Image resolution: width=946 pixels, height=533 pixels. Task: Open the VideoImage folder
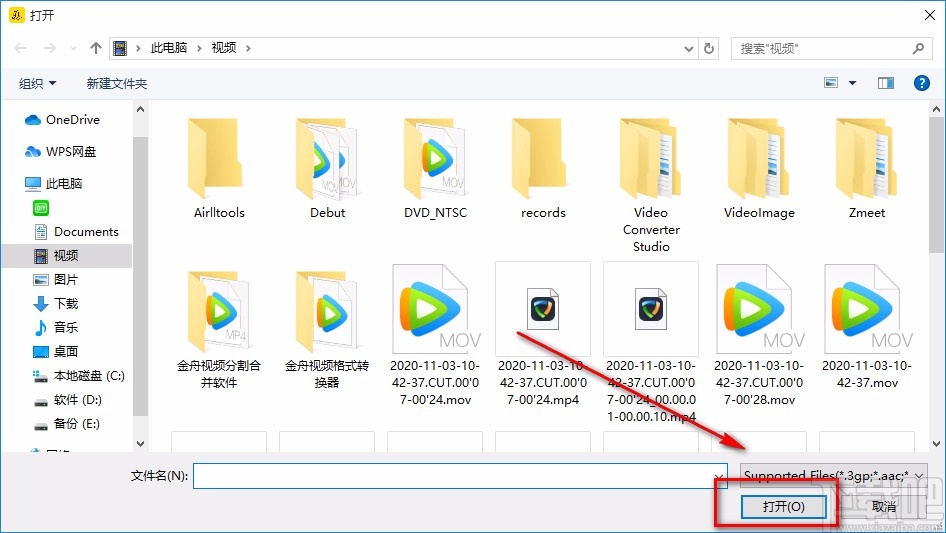pos(759,169)
